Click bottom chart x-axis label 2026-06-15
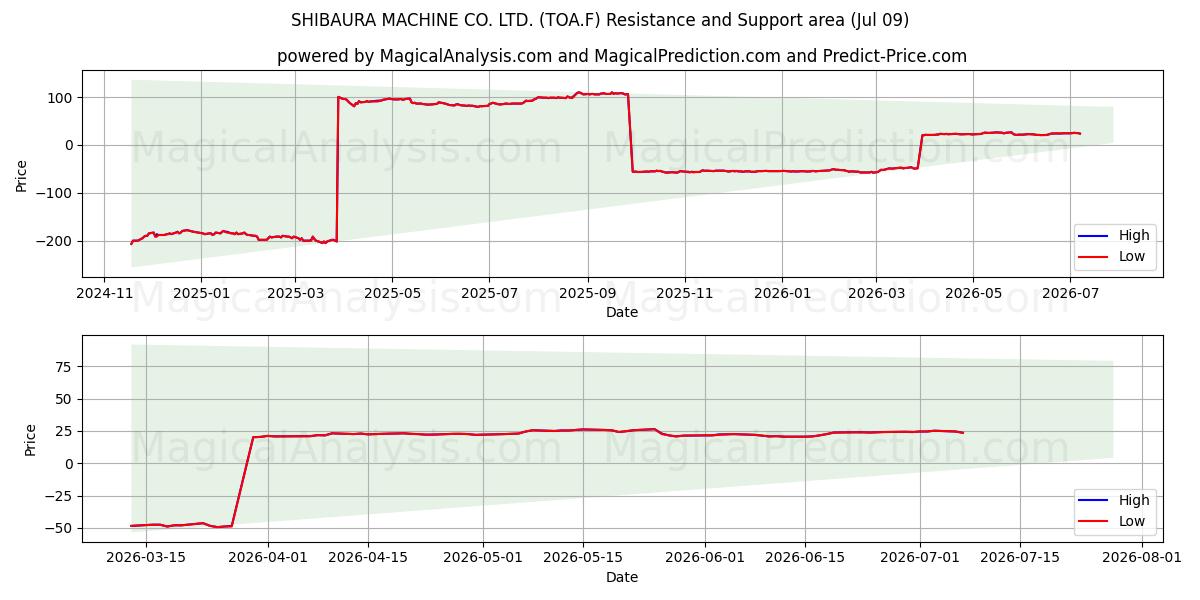Image resolution: width=1200 pixels, height=600 pixels. click(x=805, y=559)
